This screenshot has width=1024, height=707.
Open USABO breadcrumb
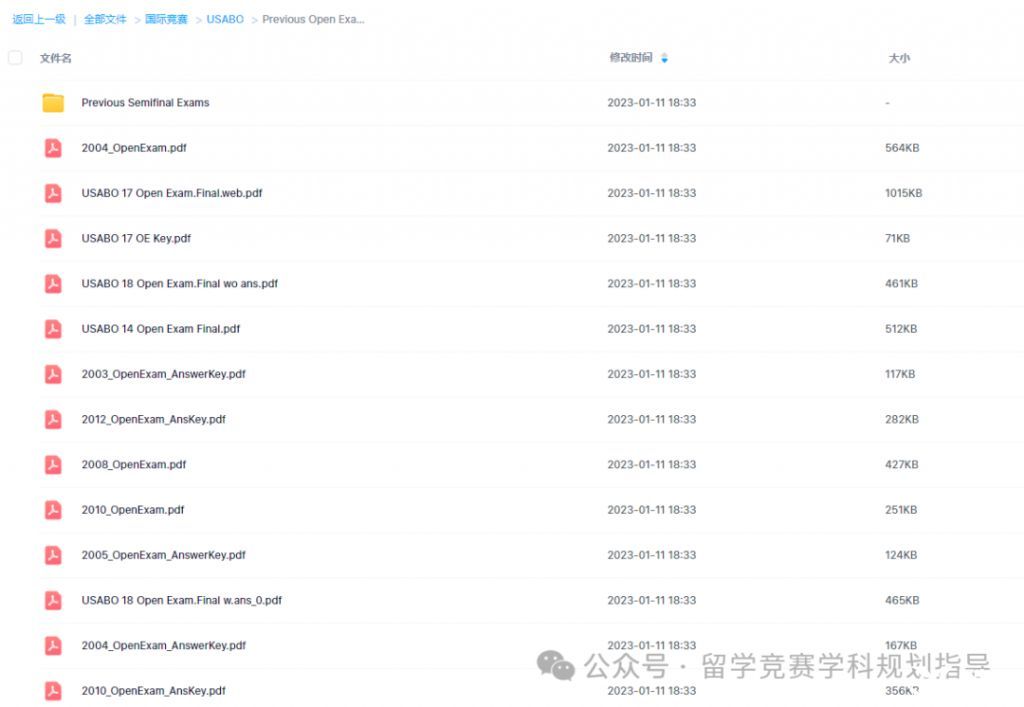(225, 20)
